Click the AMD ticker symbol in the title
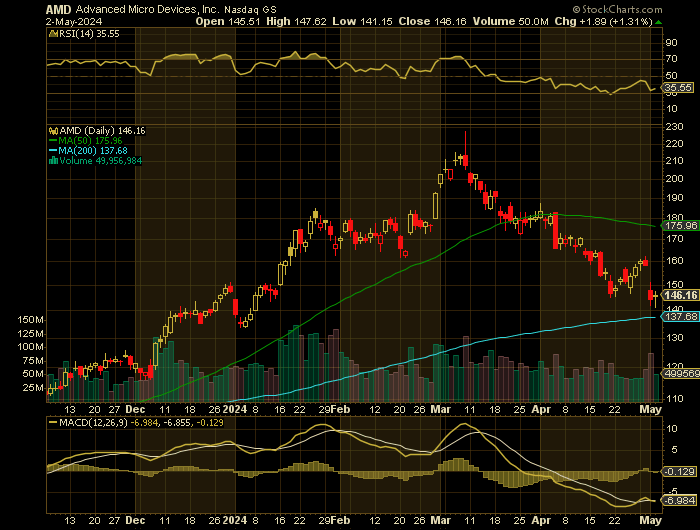The height and width of the screenshot is (530, 700). click(x=59, y=9)
